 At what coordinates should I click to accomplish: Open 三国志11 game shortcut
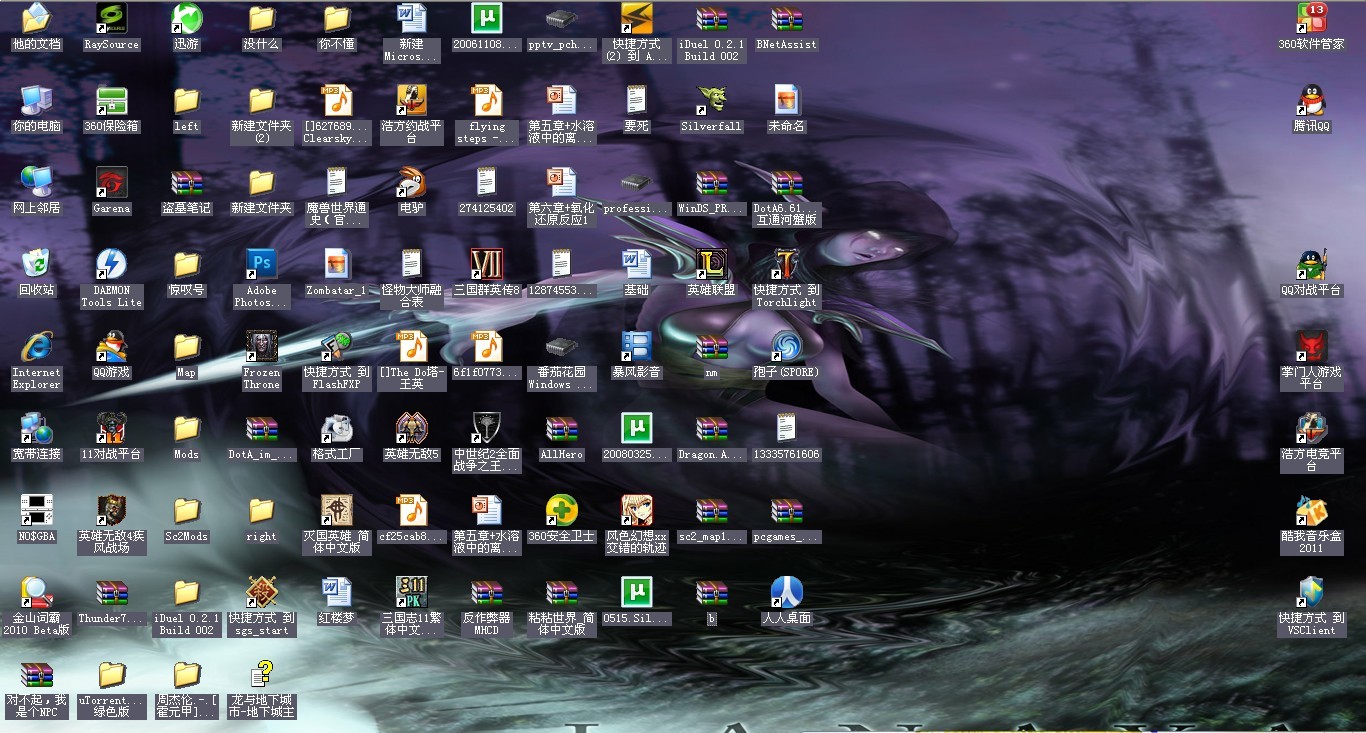(x=411, y=592)
